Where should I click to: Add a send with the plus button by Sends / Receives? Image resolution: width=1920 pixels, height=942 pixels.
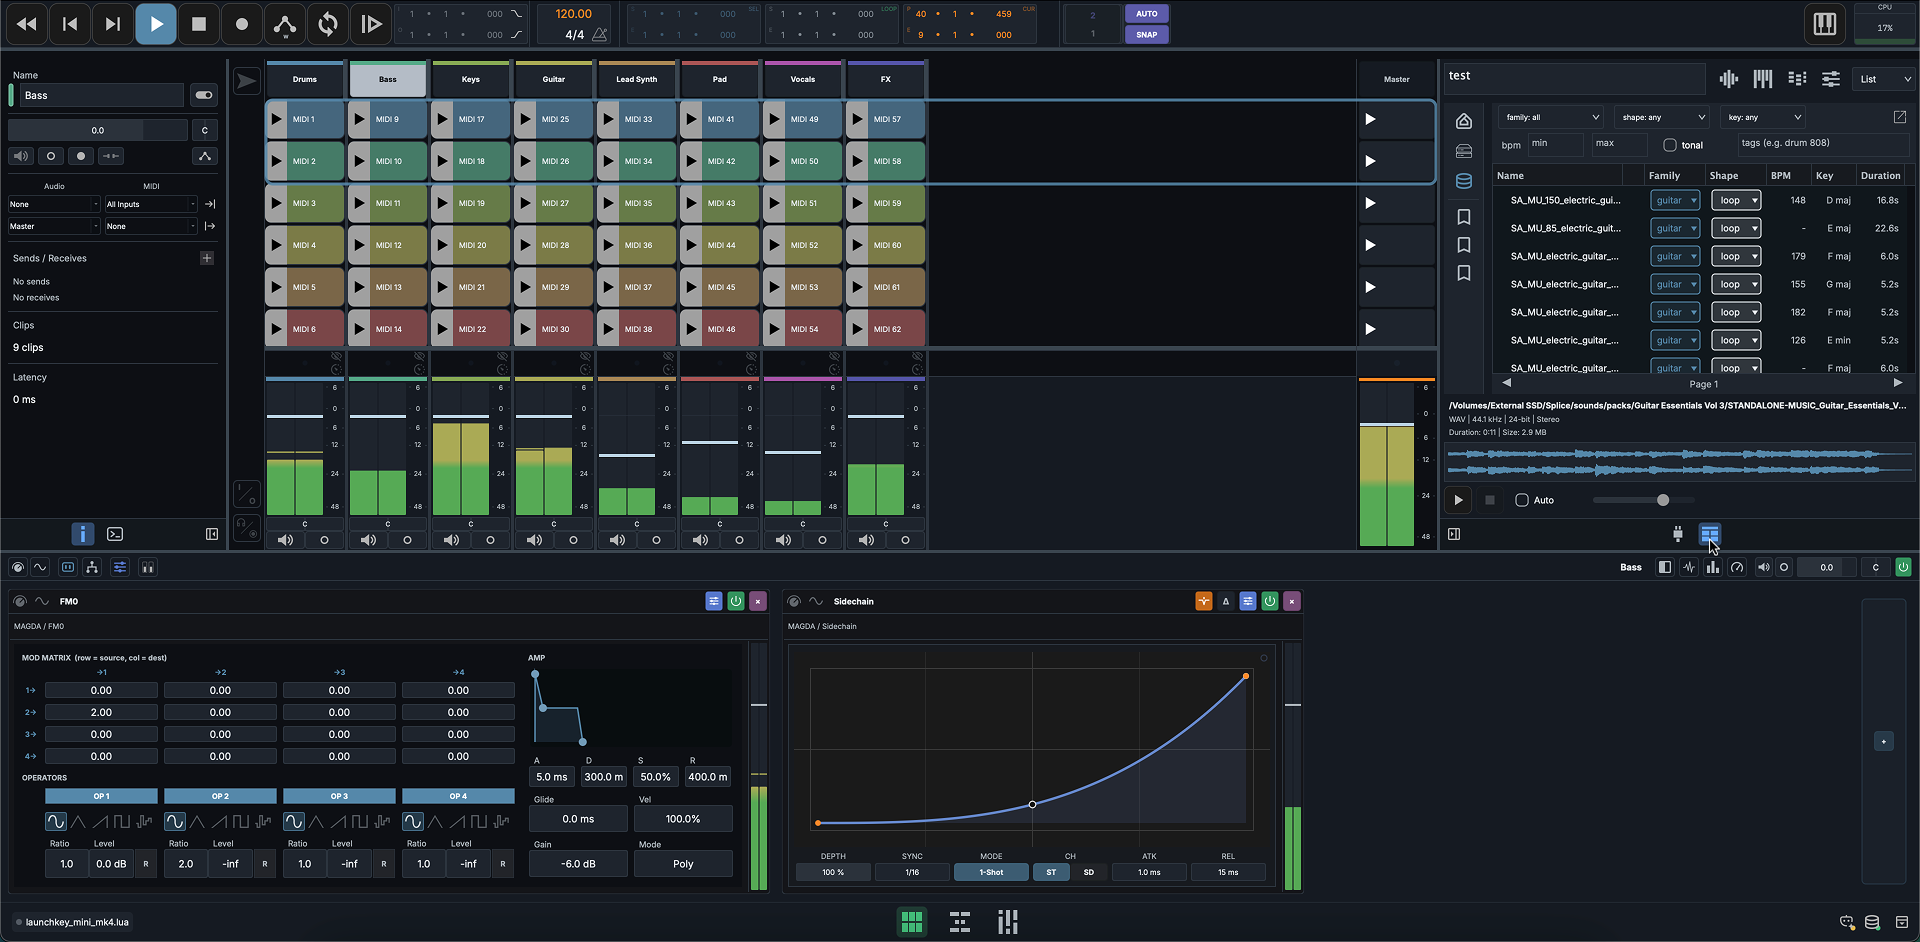(207, 258)
